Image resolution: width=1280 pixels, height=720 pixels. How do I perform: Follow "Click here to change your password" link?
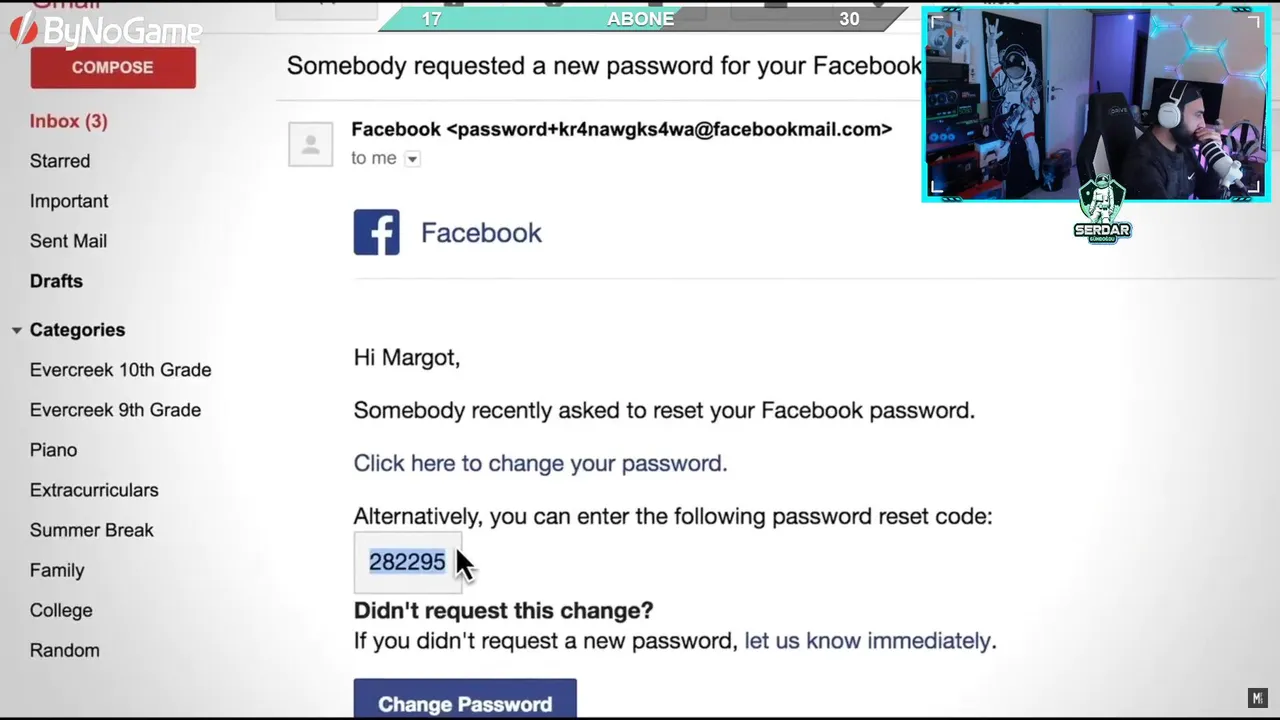(540, 463)
